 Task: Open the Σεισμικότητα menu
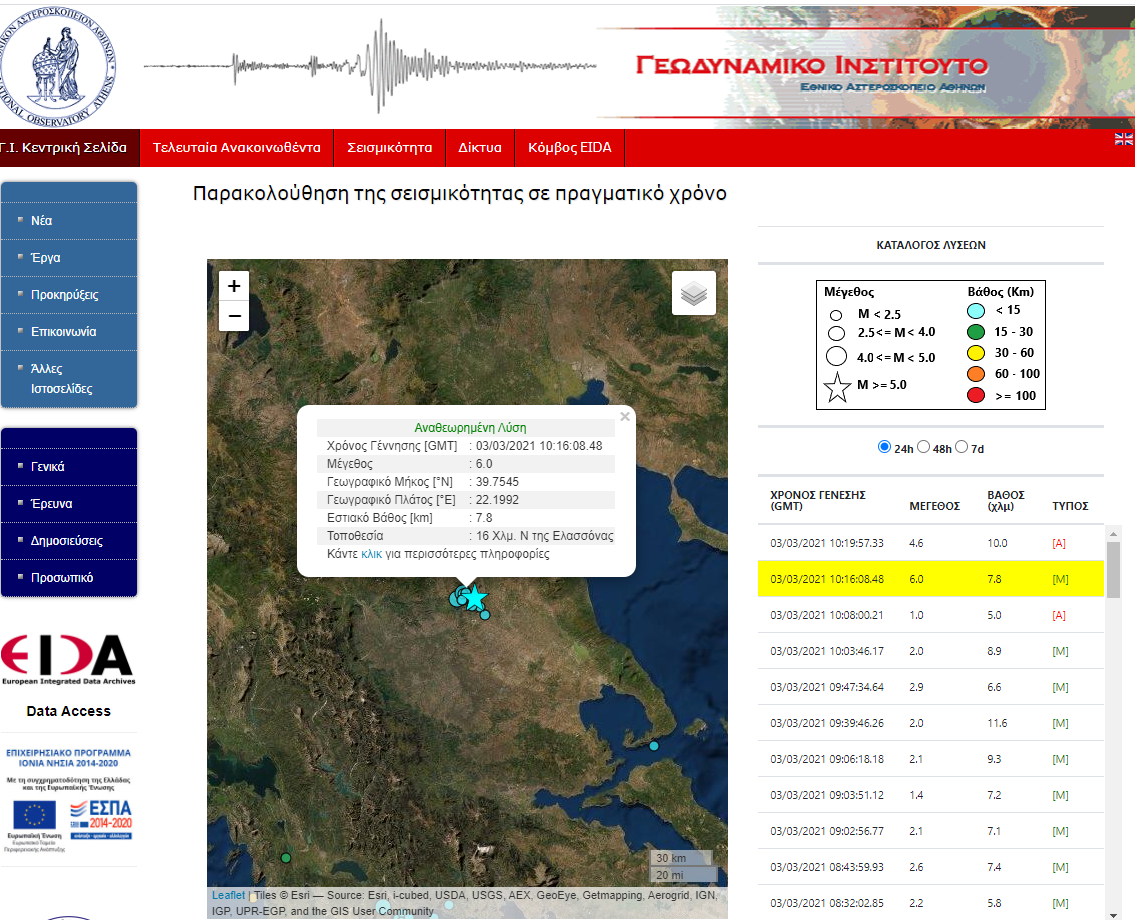(x=389, y=148)
